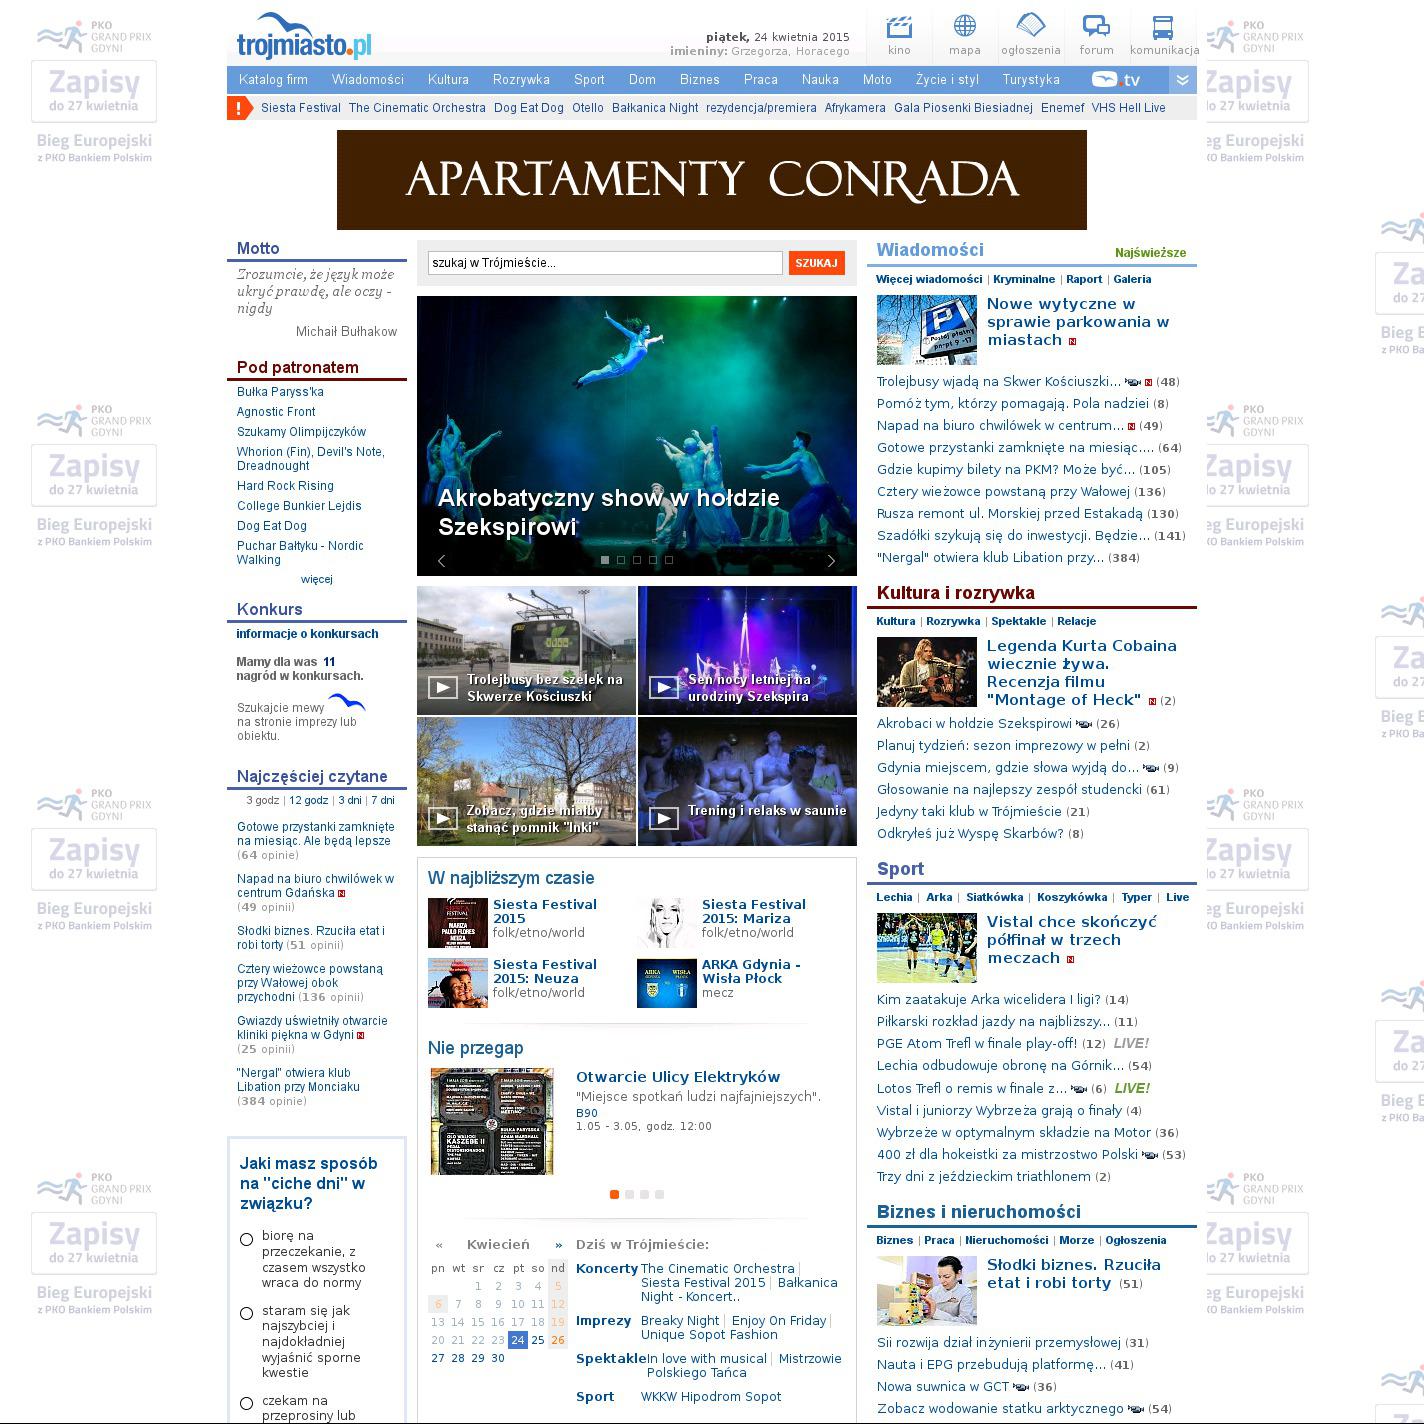The width and height of the screenshot is (1424, 1424).
Task: Open Siesta Festival 2015: Mariza thumbnail
Action: click(x=667, y=923)
